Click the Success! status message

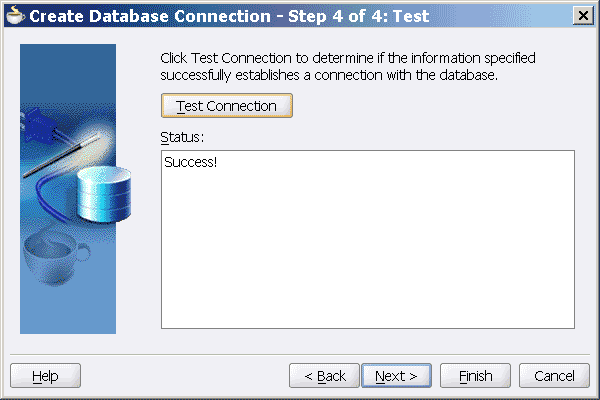pyautogui.click(x=191, y=163)
